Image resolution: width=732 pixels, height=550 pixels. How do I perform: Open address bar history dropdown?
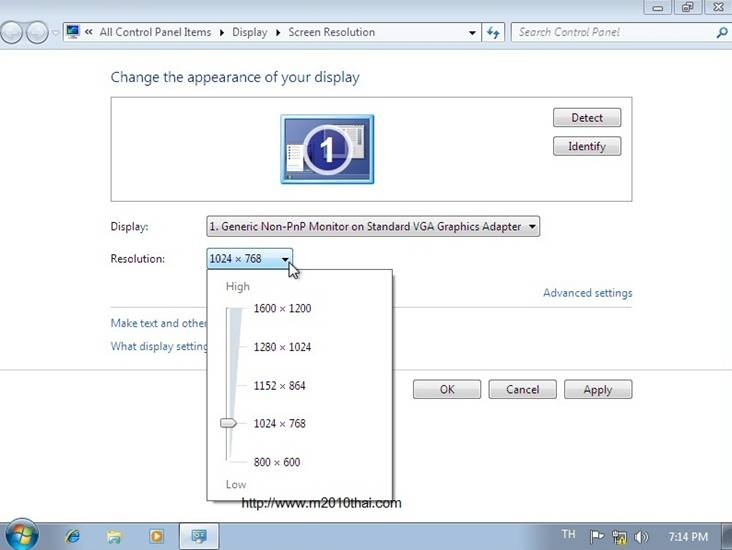point(472,33)
